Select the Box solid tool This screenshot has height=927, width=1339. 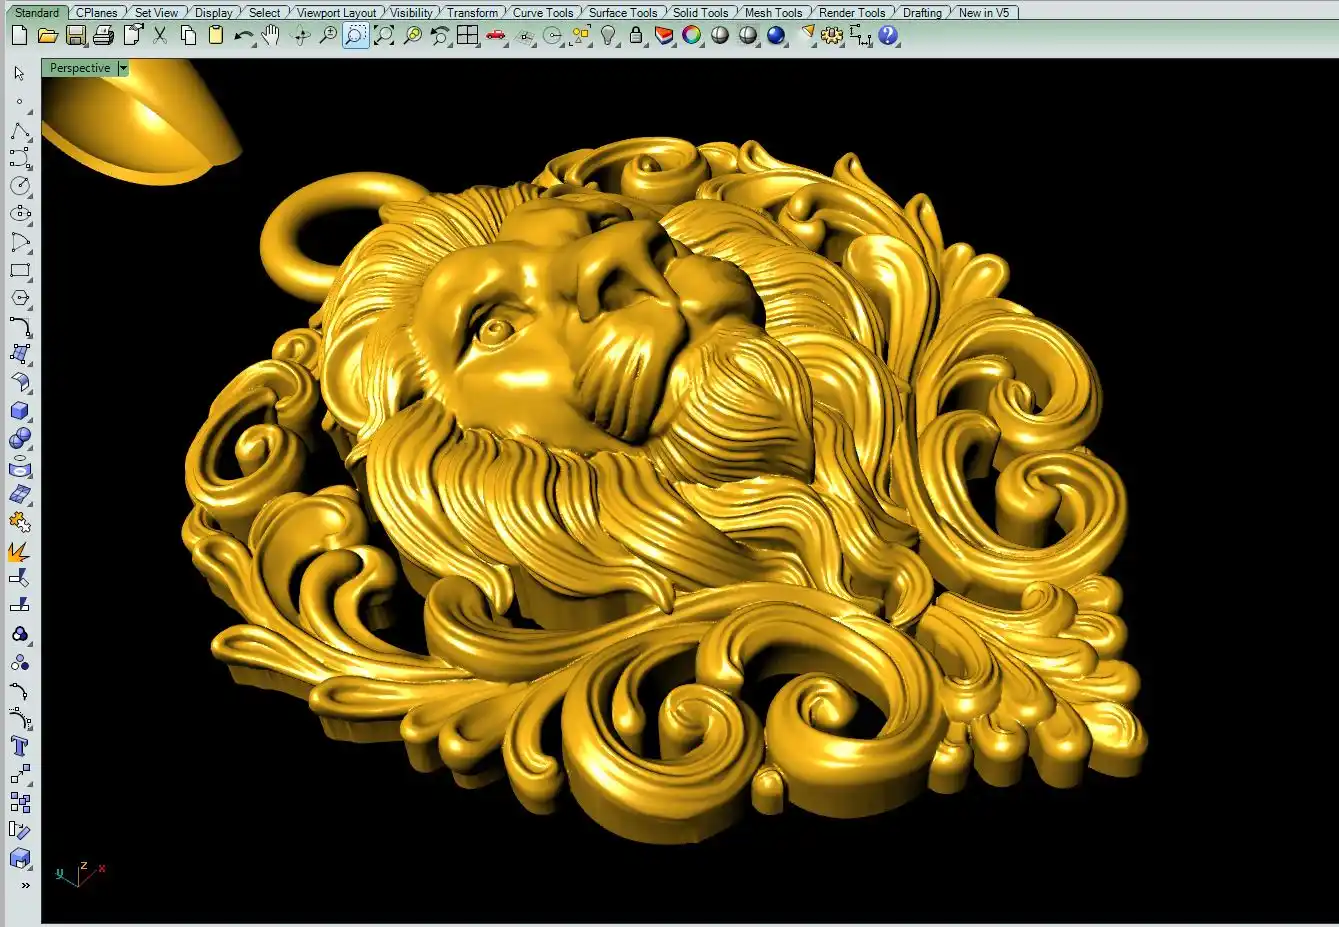19,411
